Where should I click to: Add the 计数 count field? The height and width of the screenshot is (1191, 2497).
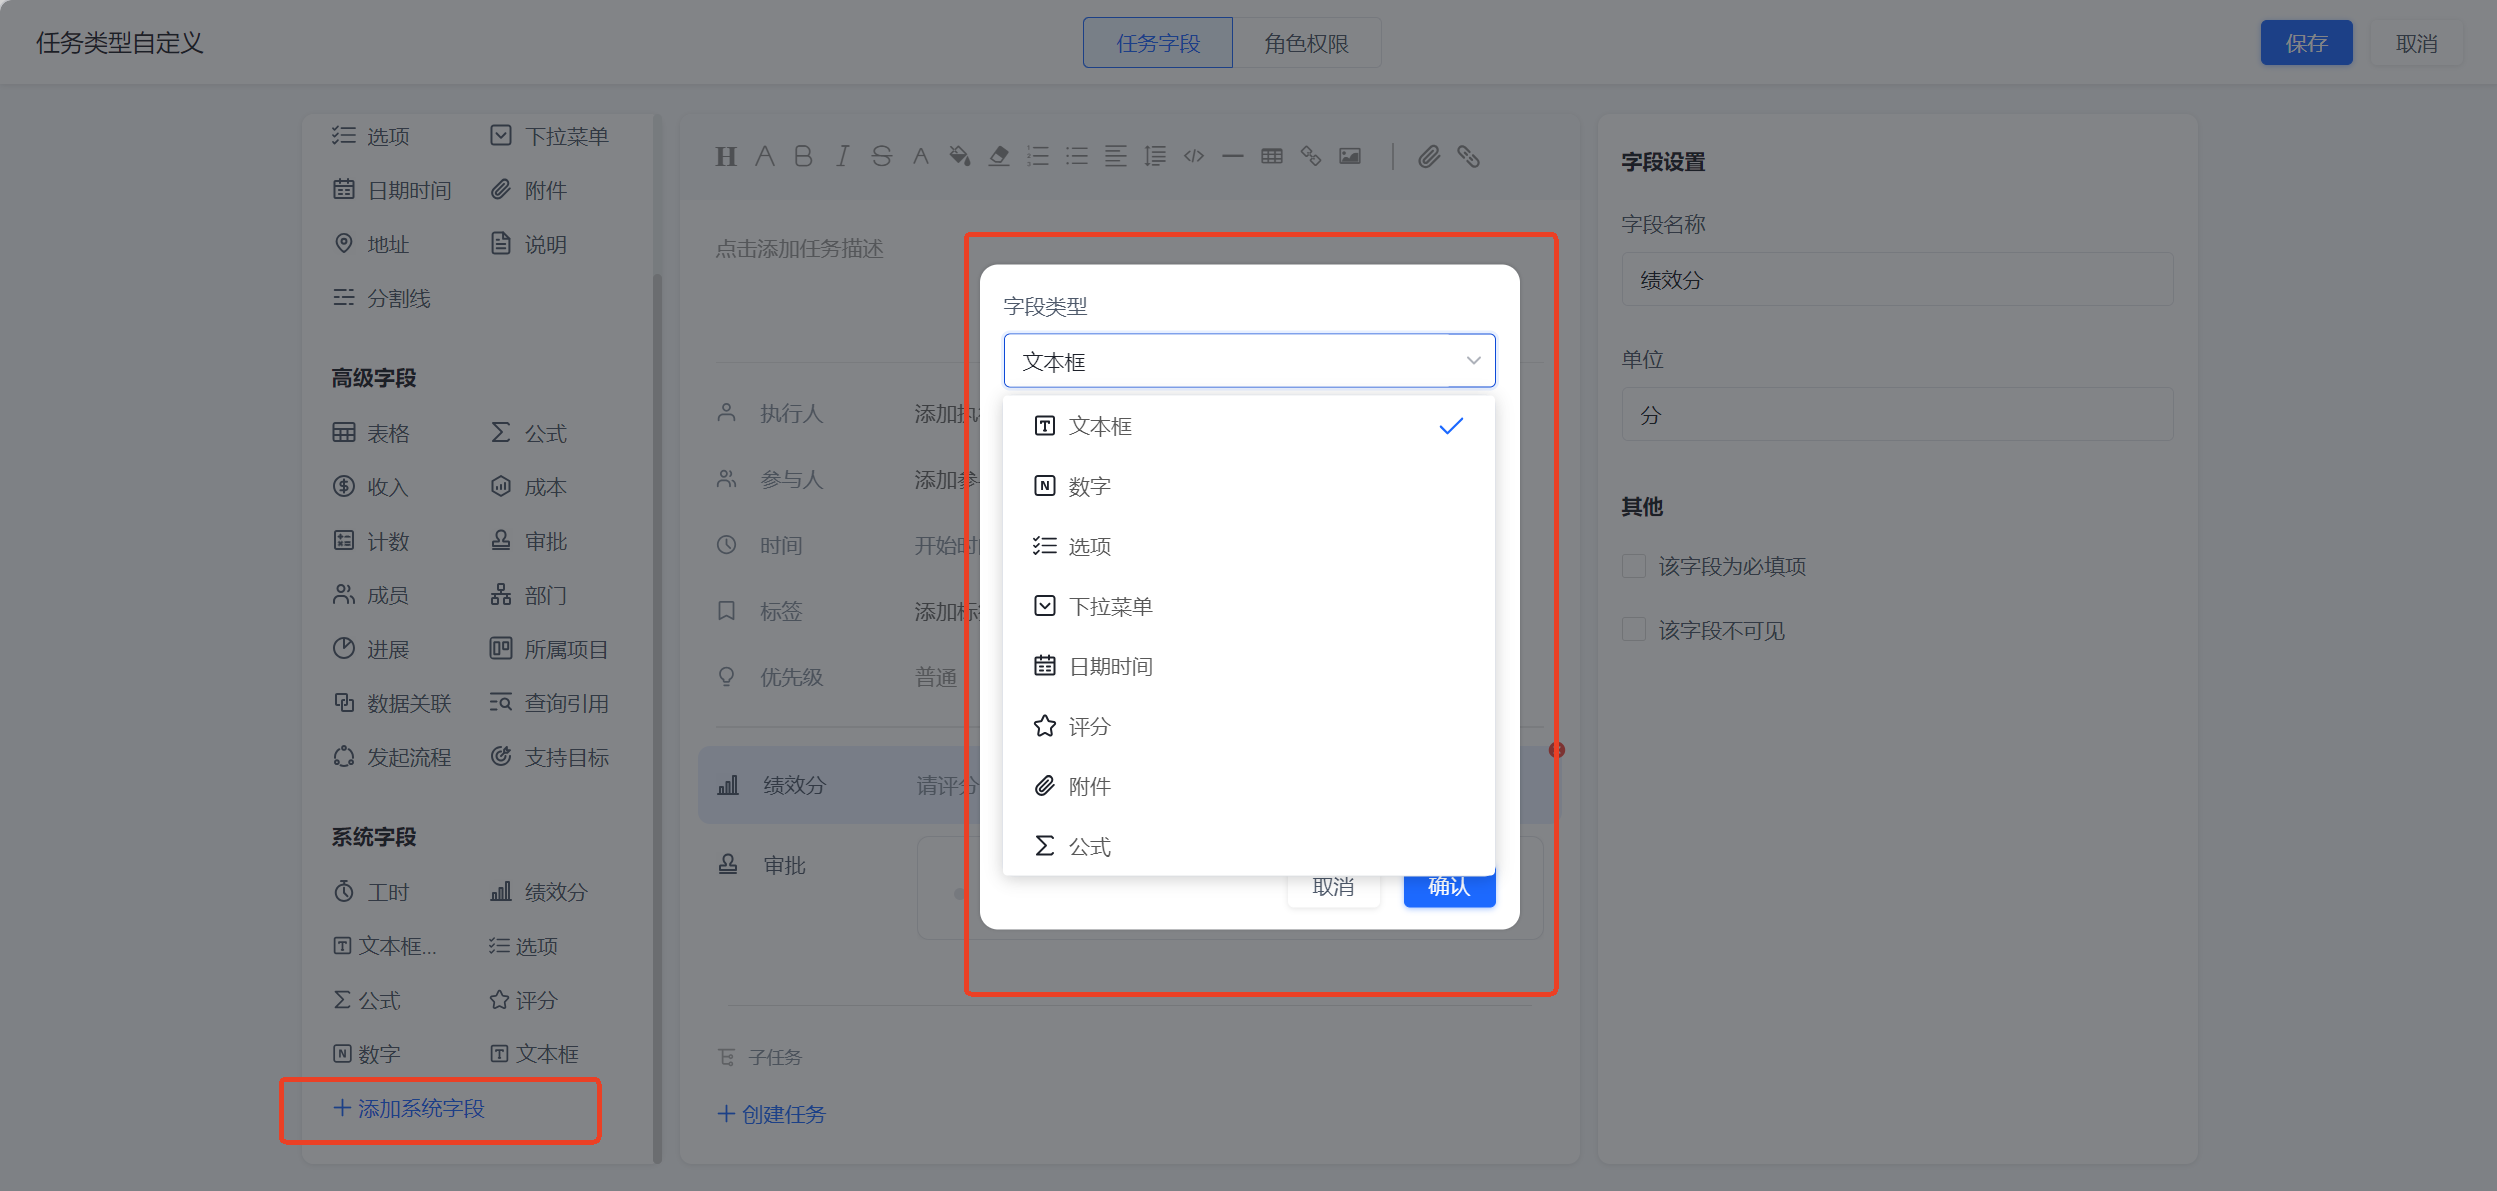coord(371,541)
